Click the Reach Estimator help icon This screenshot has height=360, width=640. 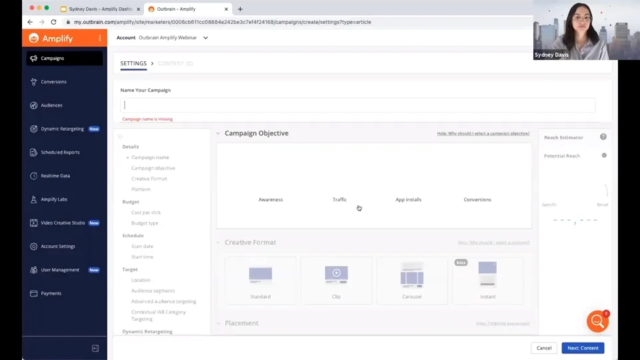pyautogui.click(x=603, y=137)
